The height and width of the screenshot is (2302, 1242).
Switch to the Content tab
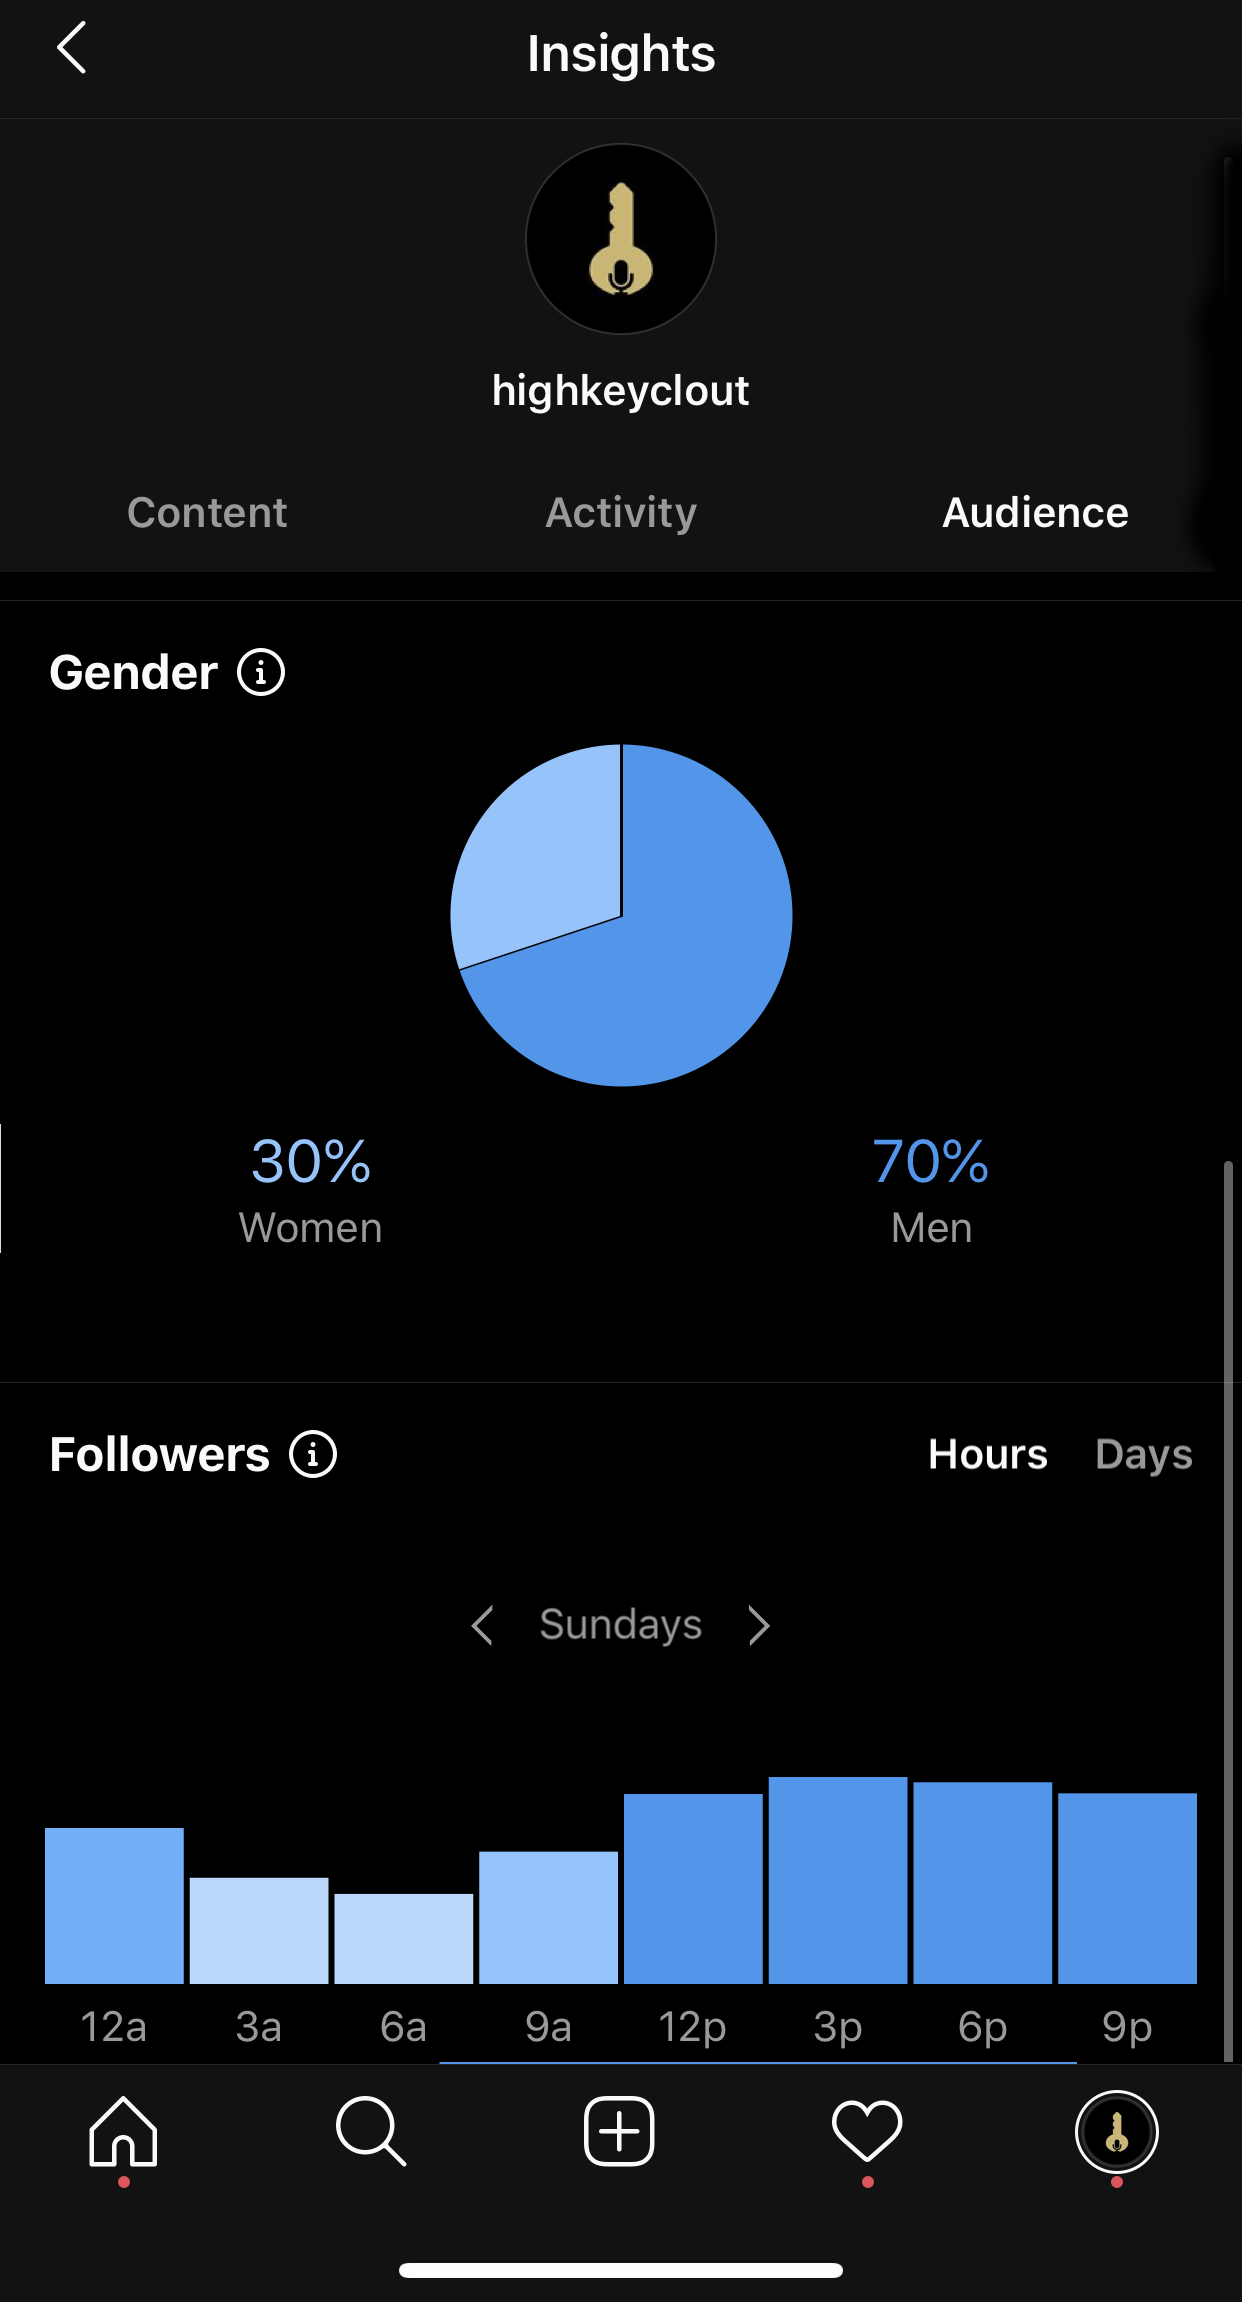pos(207,512)
